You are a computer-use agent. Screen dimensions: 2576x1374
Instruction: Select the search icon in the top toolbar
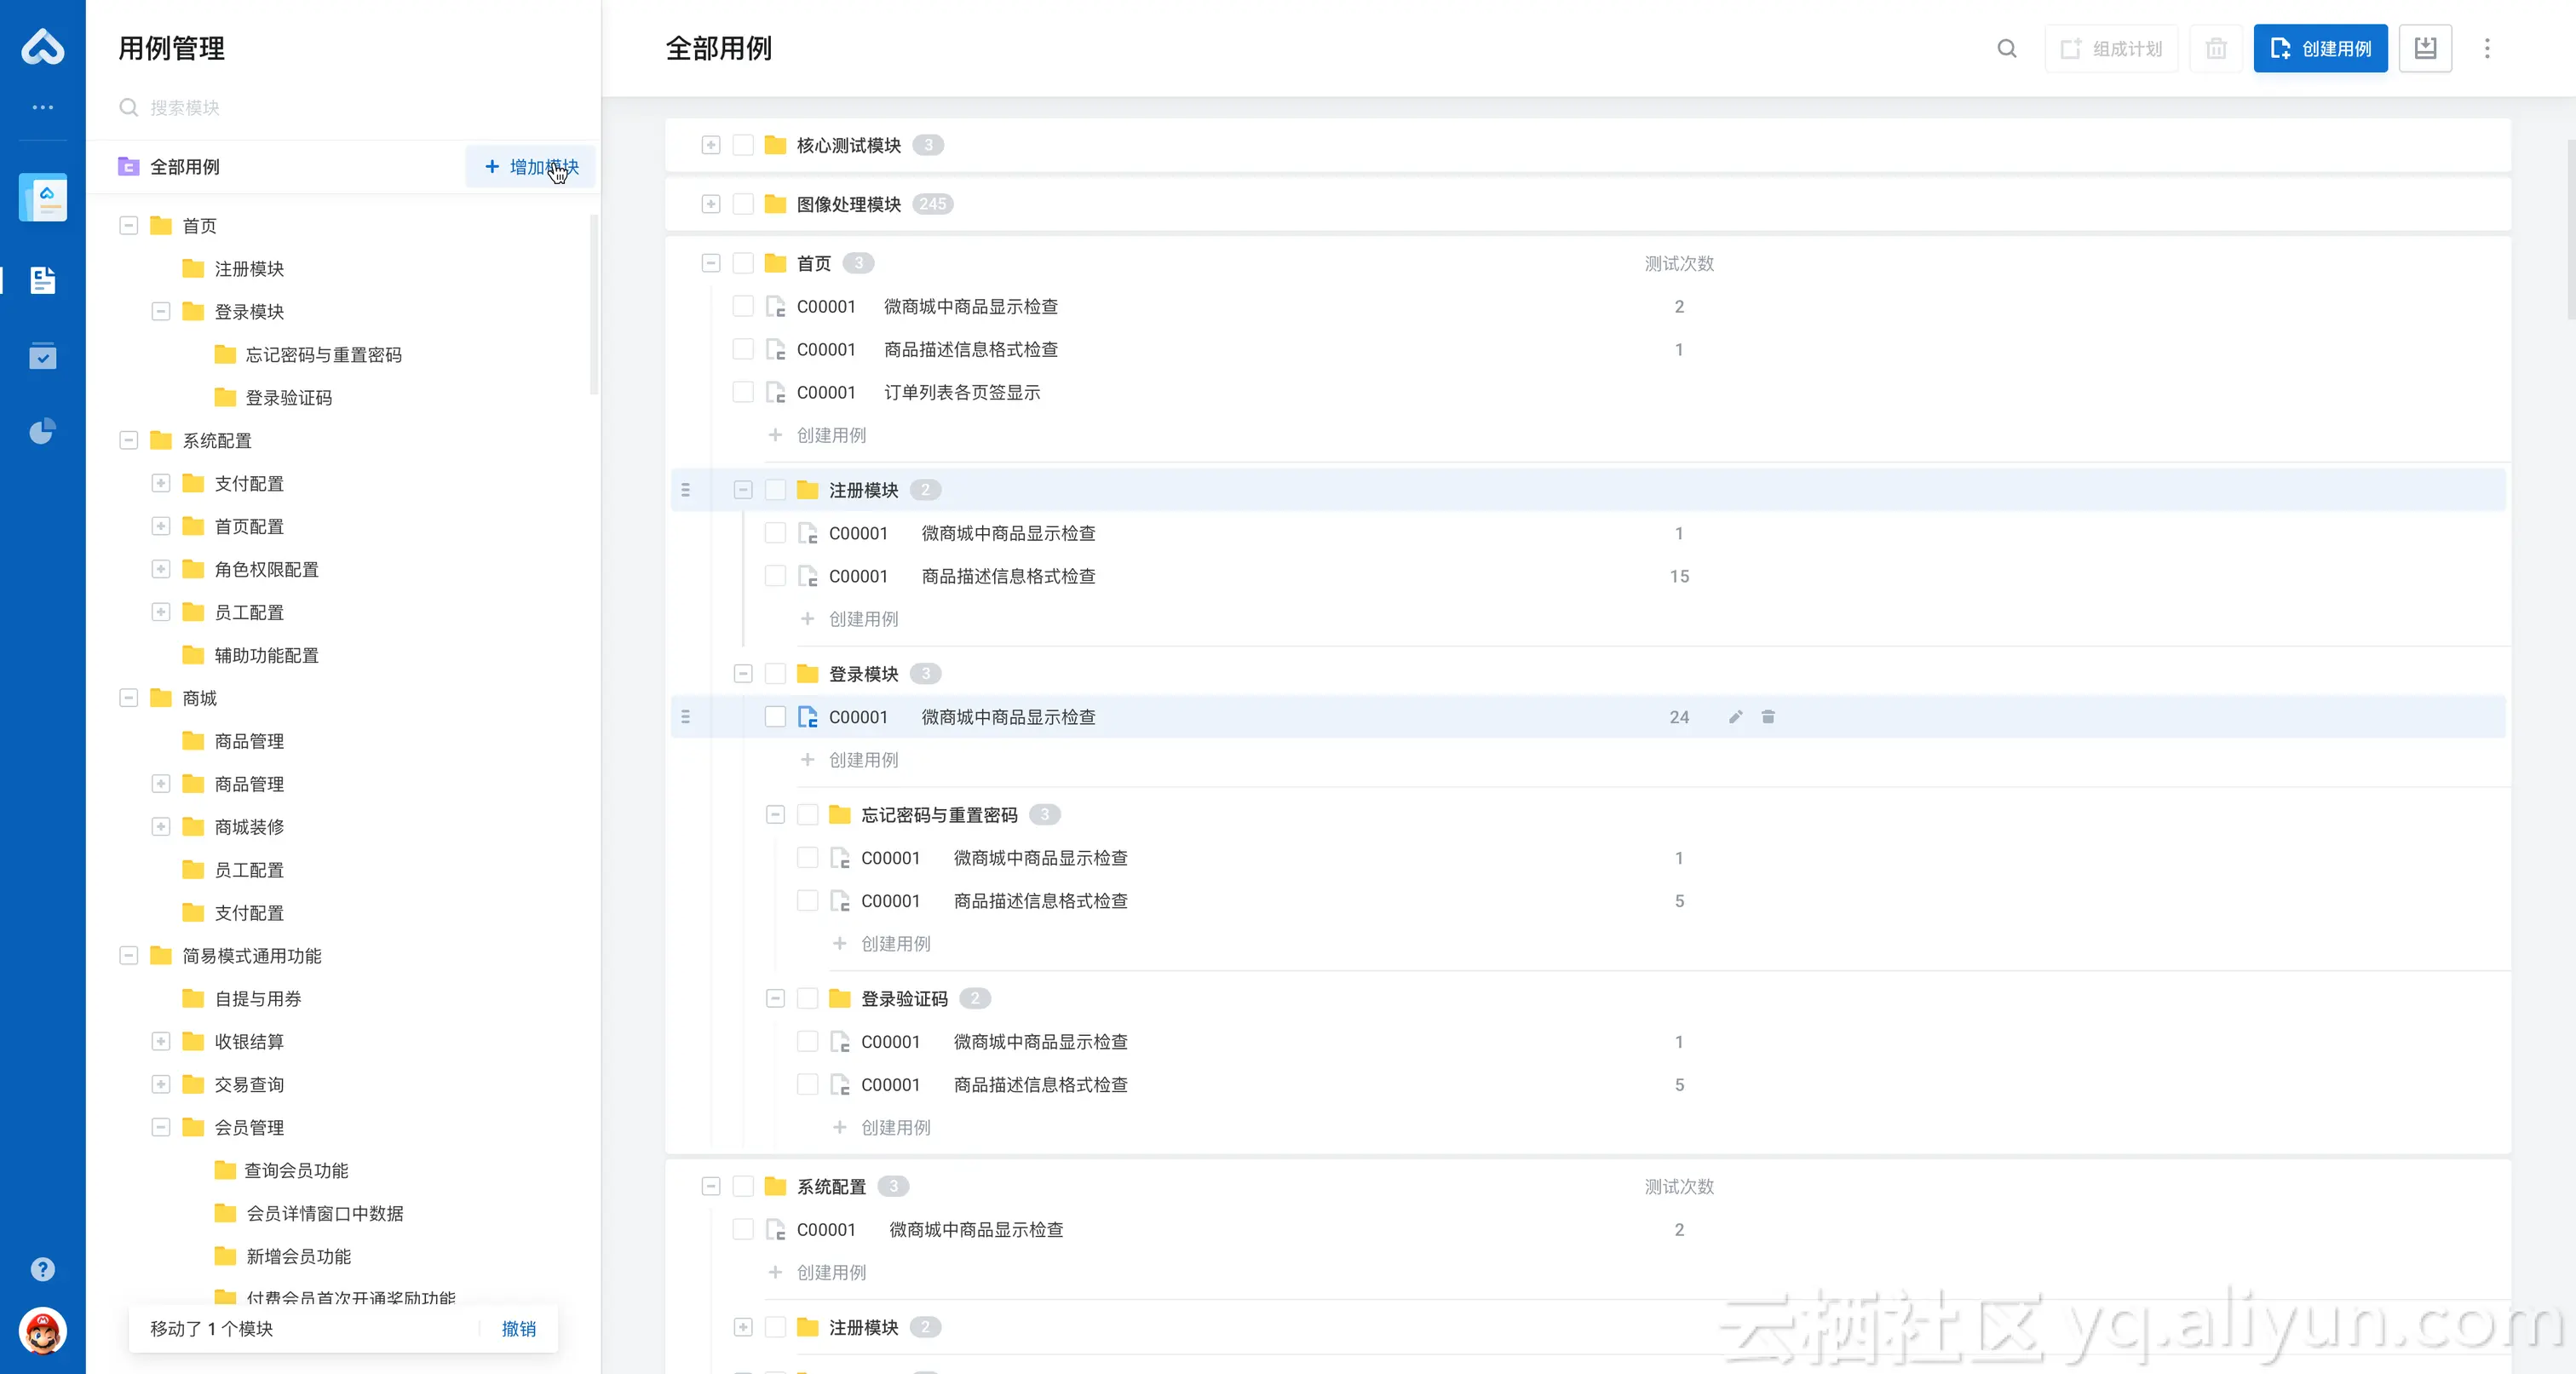click(2007, 48)
